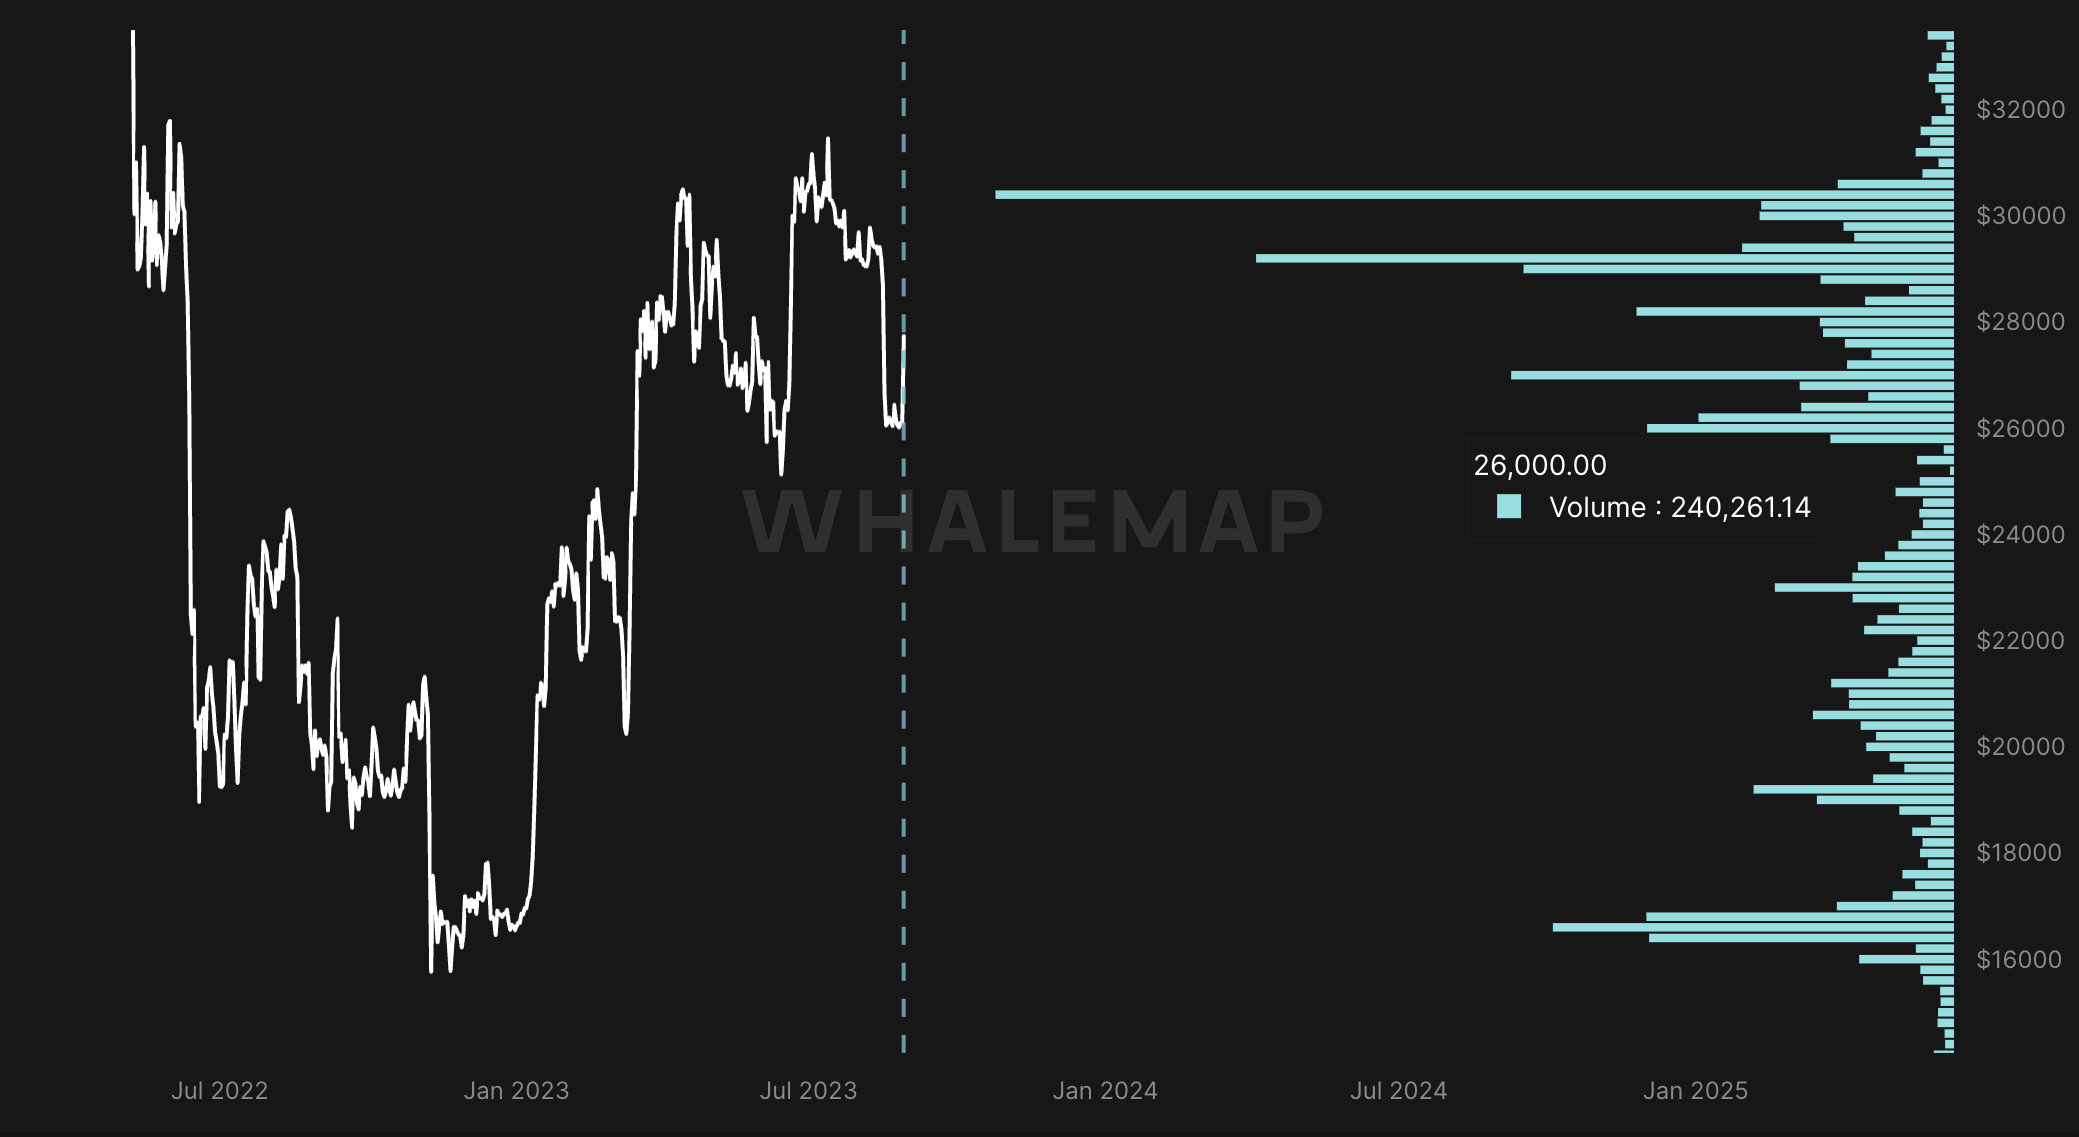
Task: Click the $30000 price axis label
Action: (x=2020, y=216)
